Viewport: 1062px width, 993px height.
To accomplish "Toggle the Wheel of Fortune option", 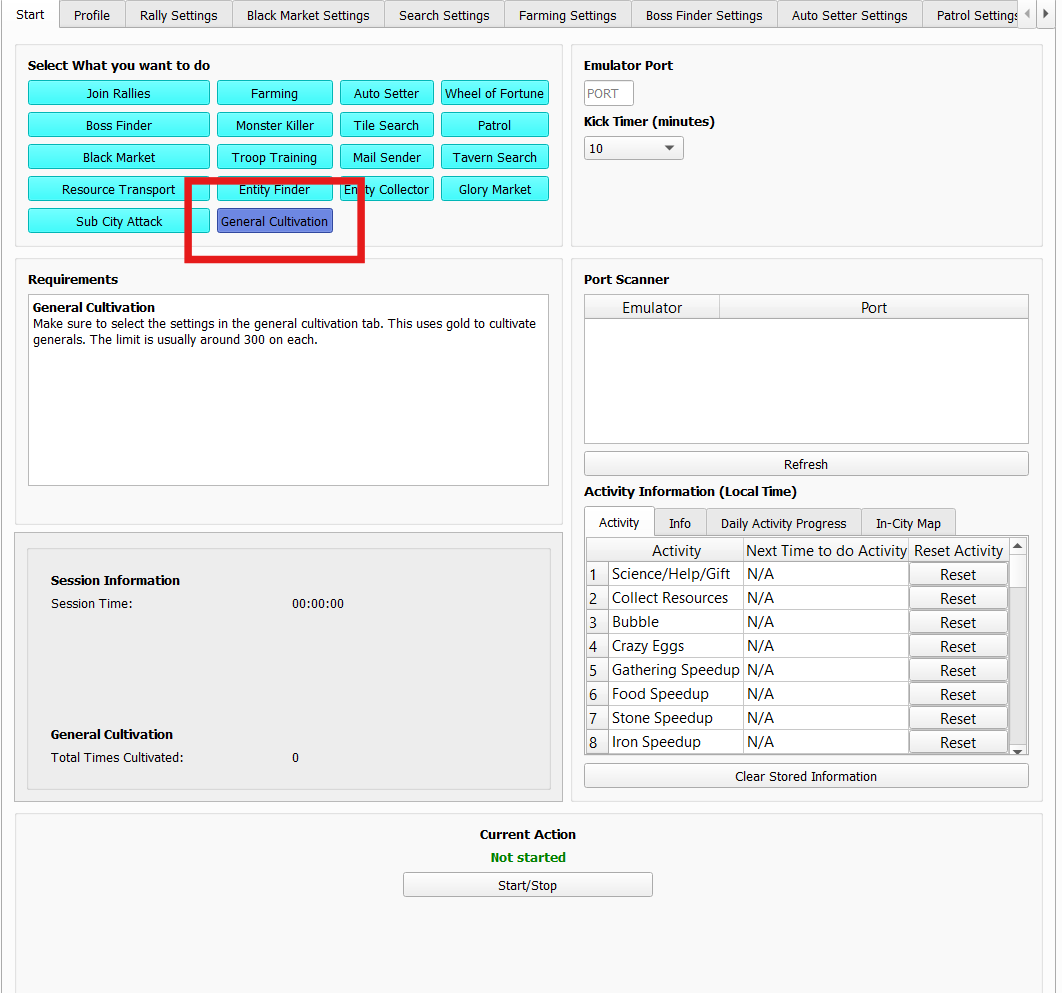I will 494,93.
